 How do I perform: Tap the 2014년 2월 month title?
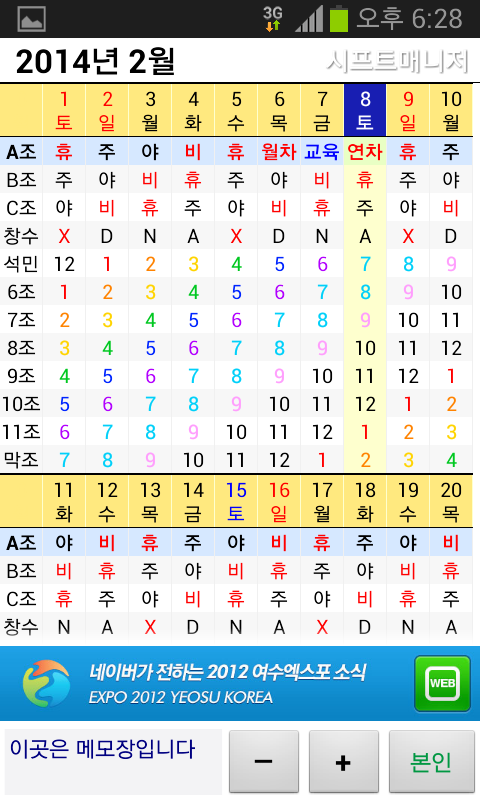coord(95,61)
